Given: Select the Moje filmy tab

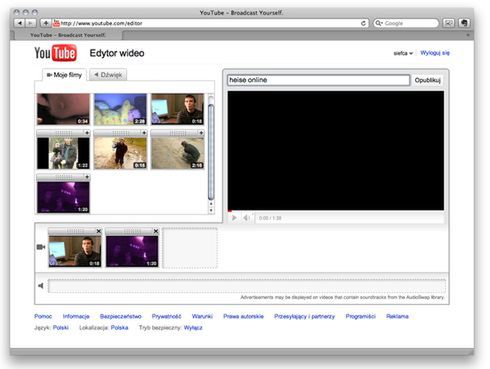Looking at the screenshot, I should point(64,75).
